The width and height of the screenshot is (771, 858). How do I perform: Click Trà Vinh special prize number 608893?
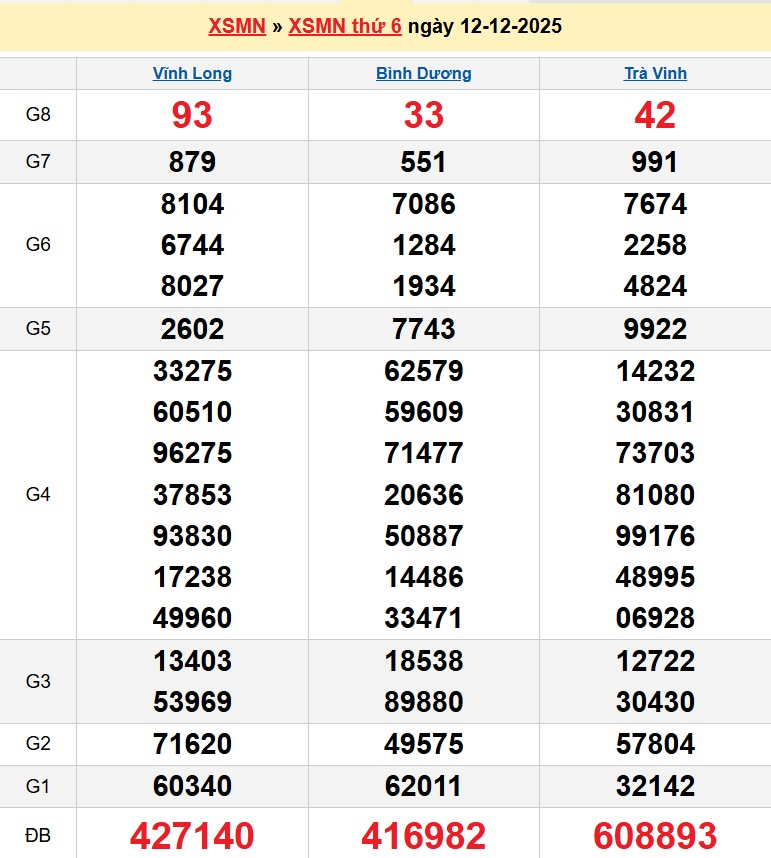(655, 835)
